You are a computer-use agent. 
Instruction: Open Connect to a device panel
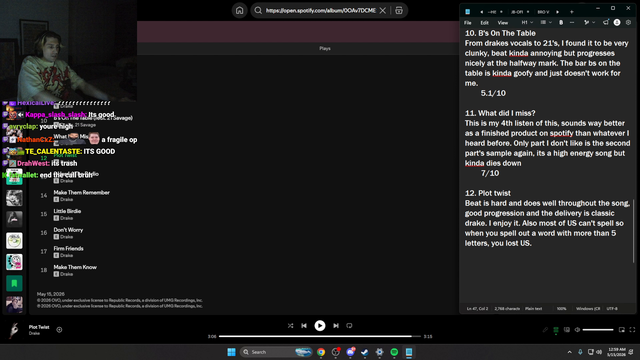point(567,329)
